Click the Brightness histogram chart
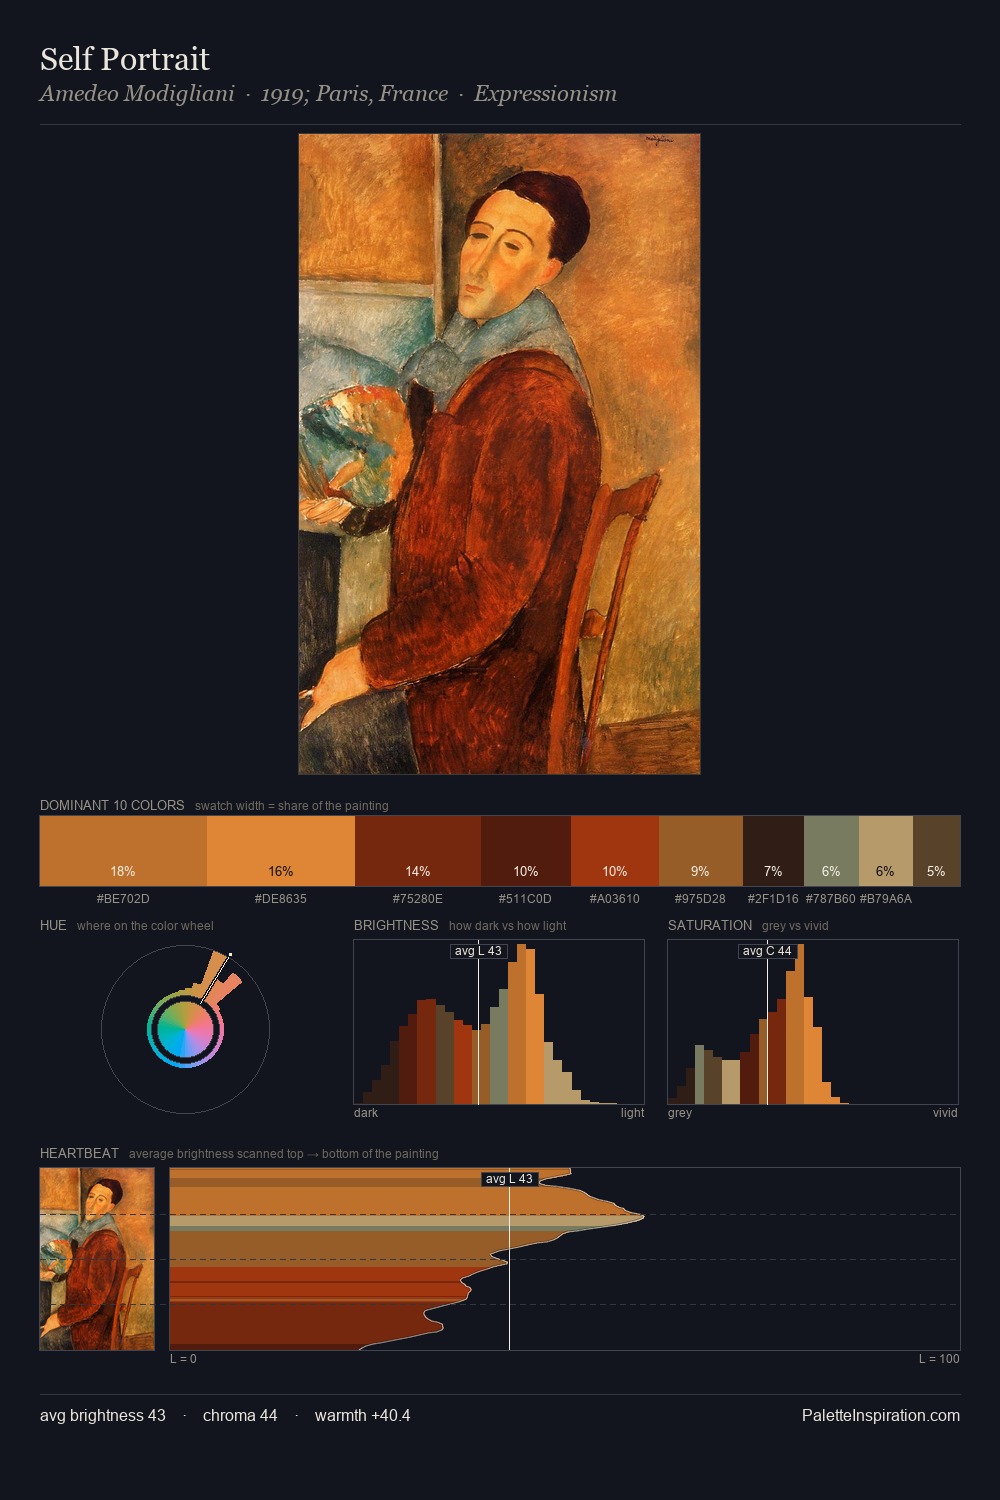1000x1500 pixels. click(x=499, y=1022)
